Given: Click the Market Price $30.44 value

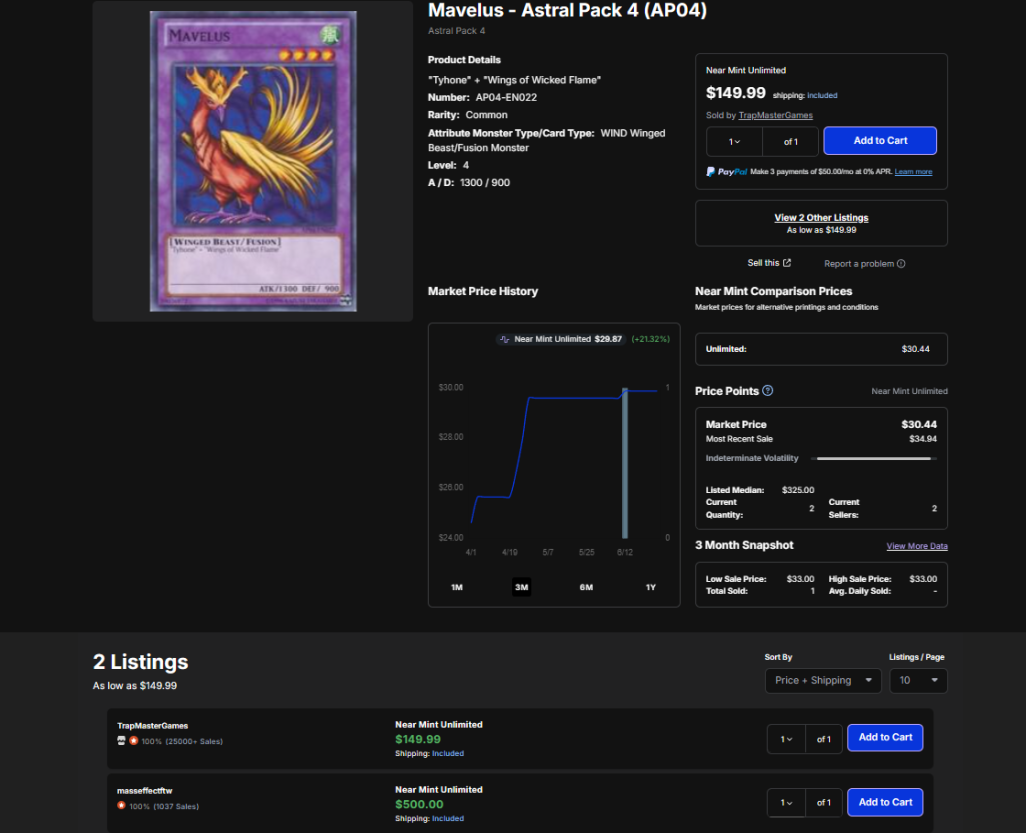Looking at the screenshot, I should [919, 425].
